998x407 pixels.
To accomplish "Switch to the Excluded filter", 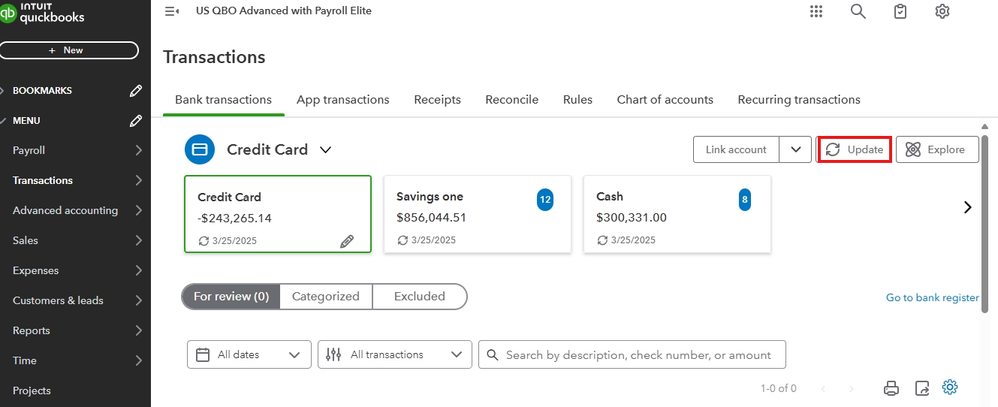I will (x=419, y=296).
